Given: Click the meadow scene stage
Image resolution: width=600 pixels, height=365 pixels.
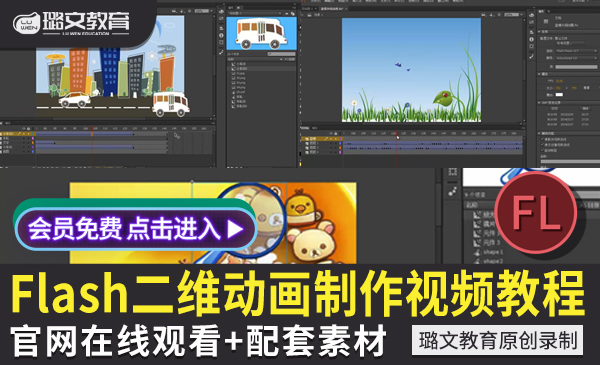Looking at the screenshot, I should tap(411, 70).
